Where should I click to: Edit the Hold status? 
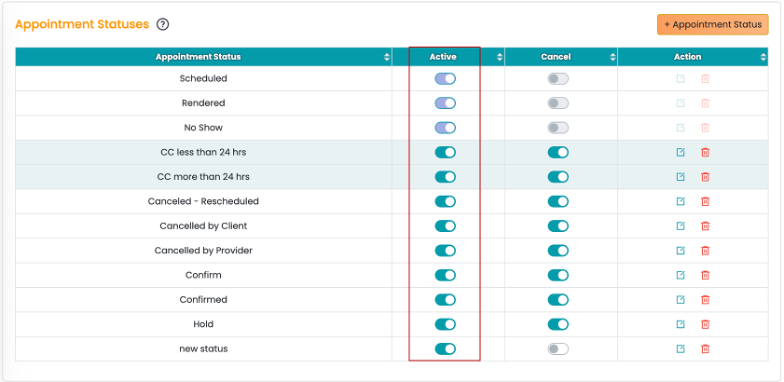[680, 324]
